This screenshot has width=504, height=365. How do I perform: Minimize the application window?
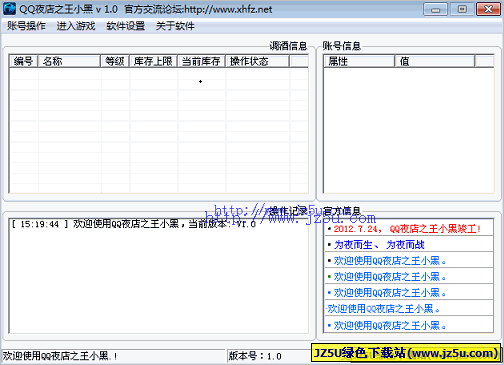[435, 9]
